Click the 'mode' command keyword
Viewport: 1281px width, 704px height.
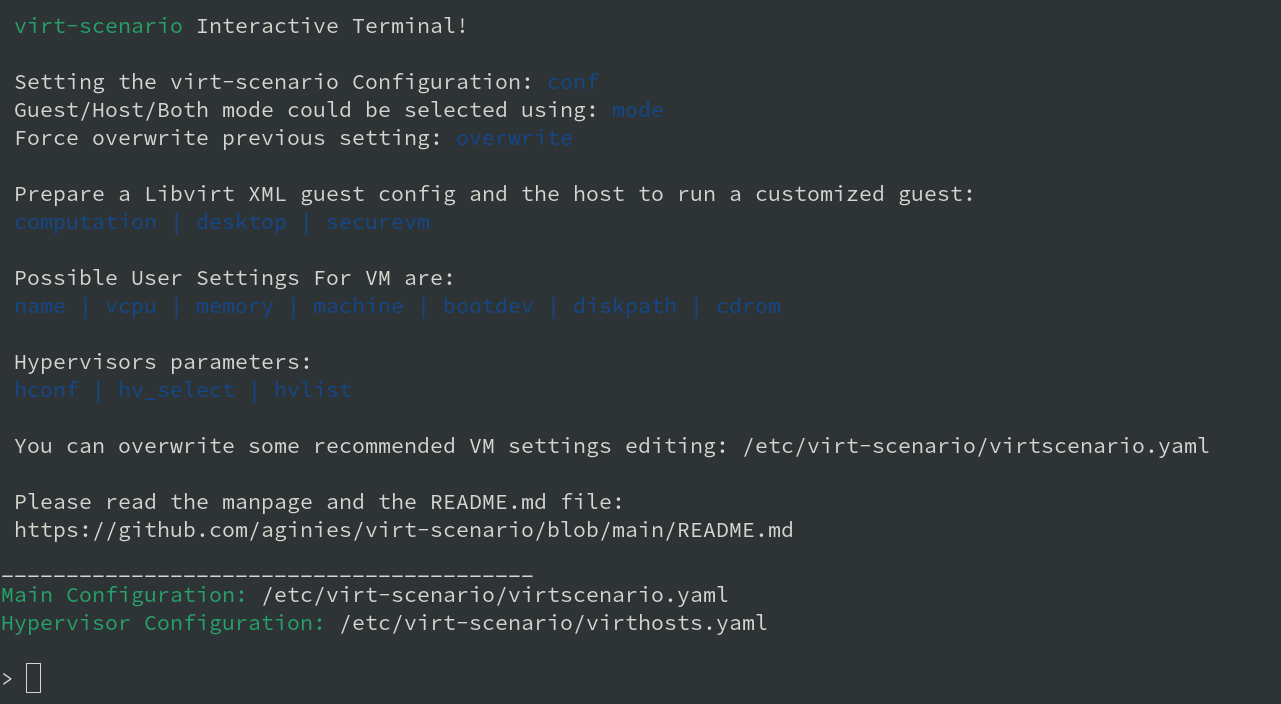(638, 110)
